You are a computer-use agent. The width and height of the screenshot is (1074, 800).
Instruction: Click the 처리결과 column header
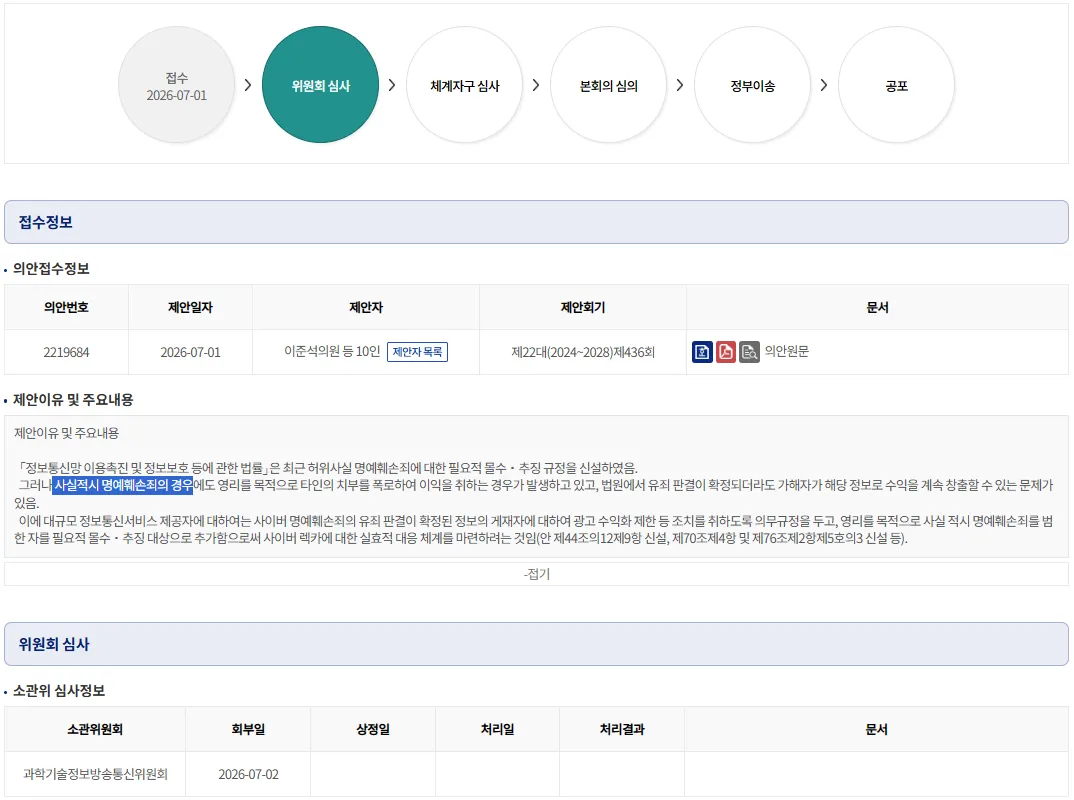coord(622,729)
